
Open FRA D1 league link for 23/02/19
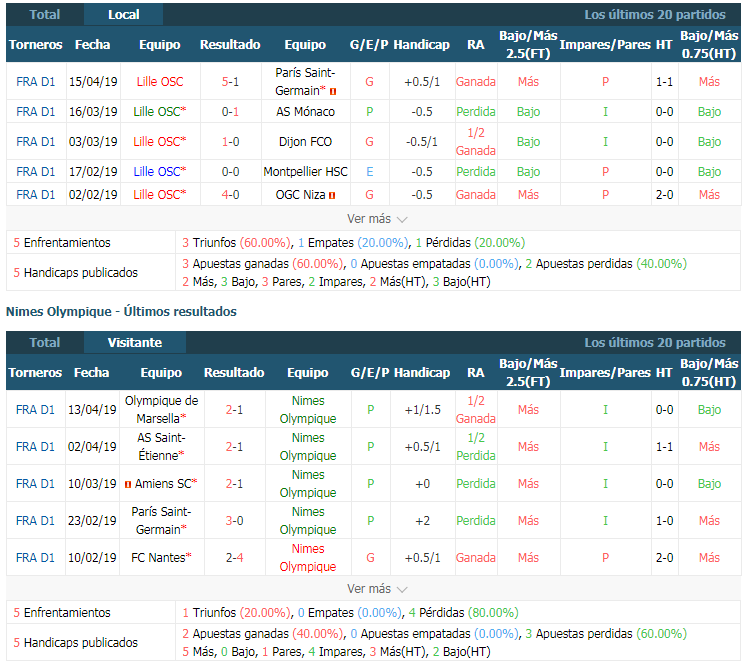point(35,521)
